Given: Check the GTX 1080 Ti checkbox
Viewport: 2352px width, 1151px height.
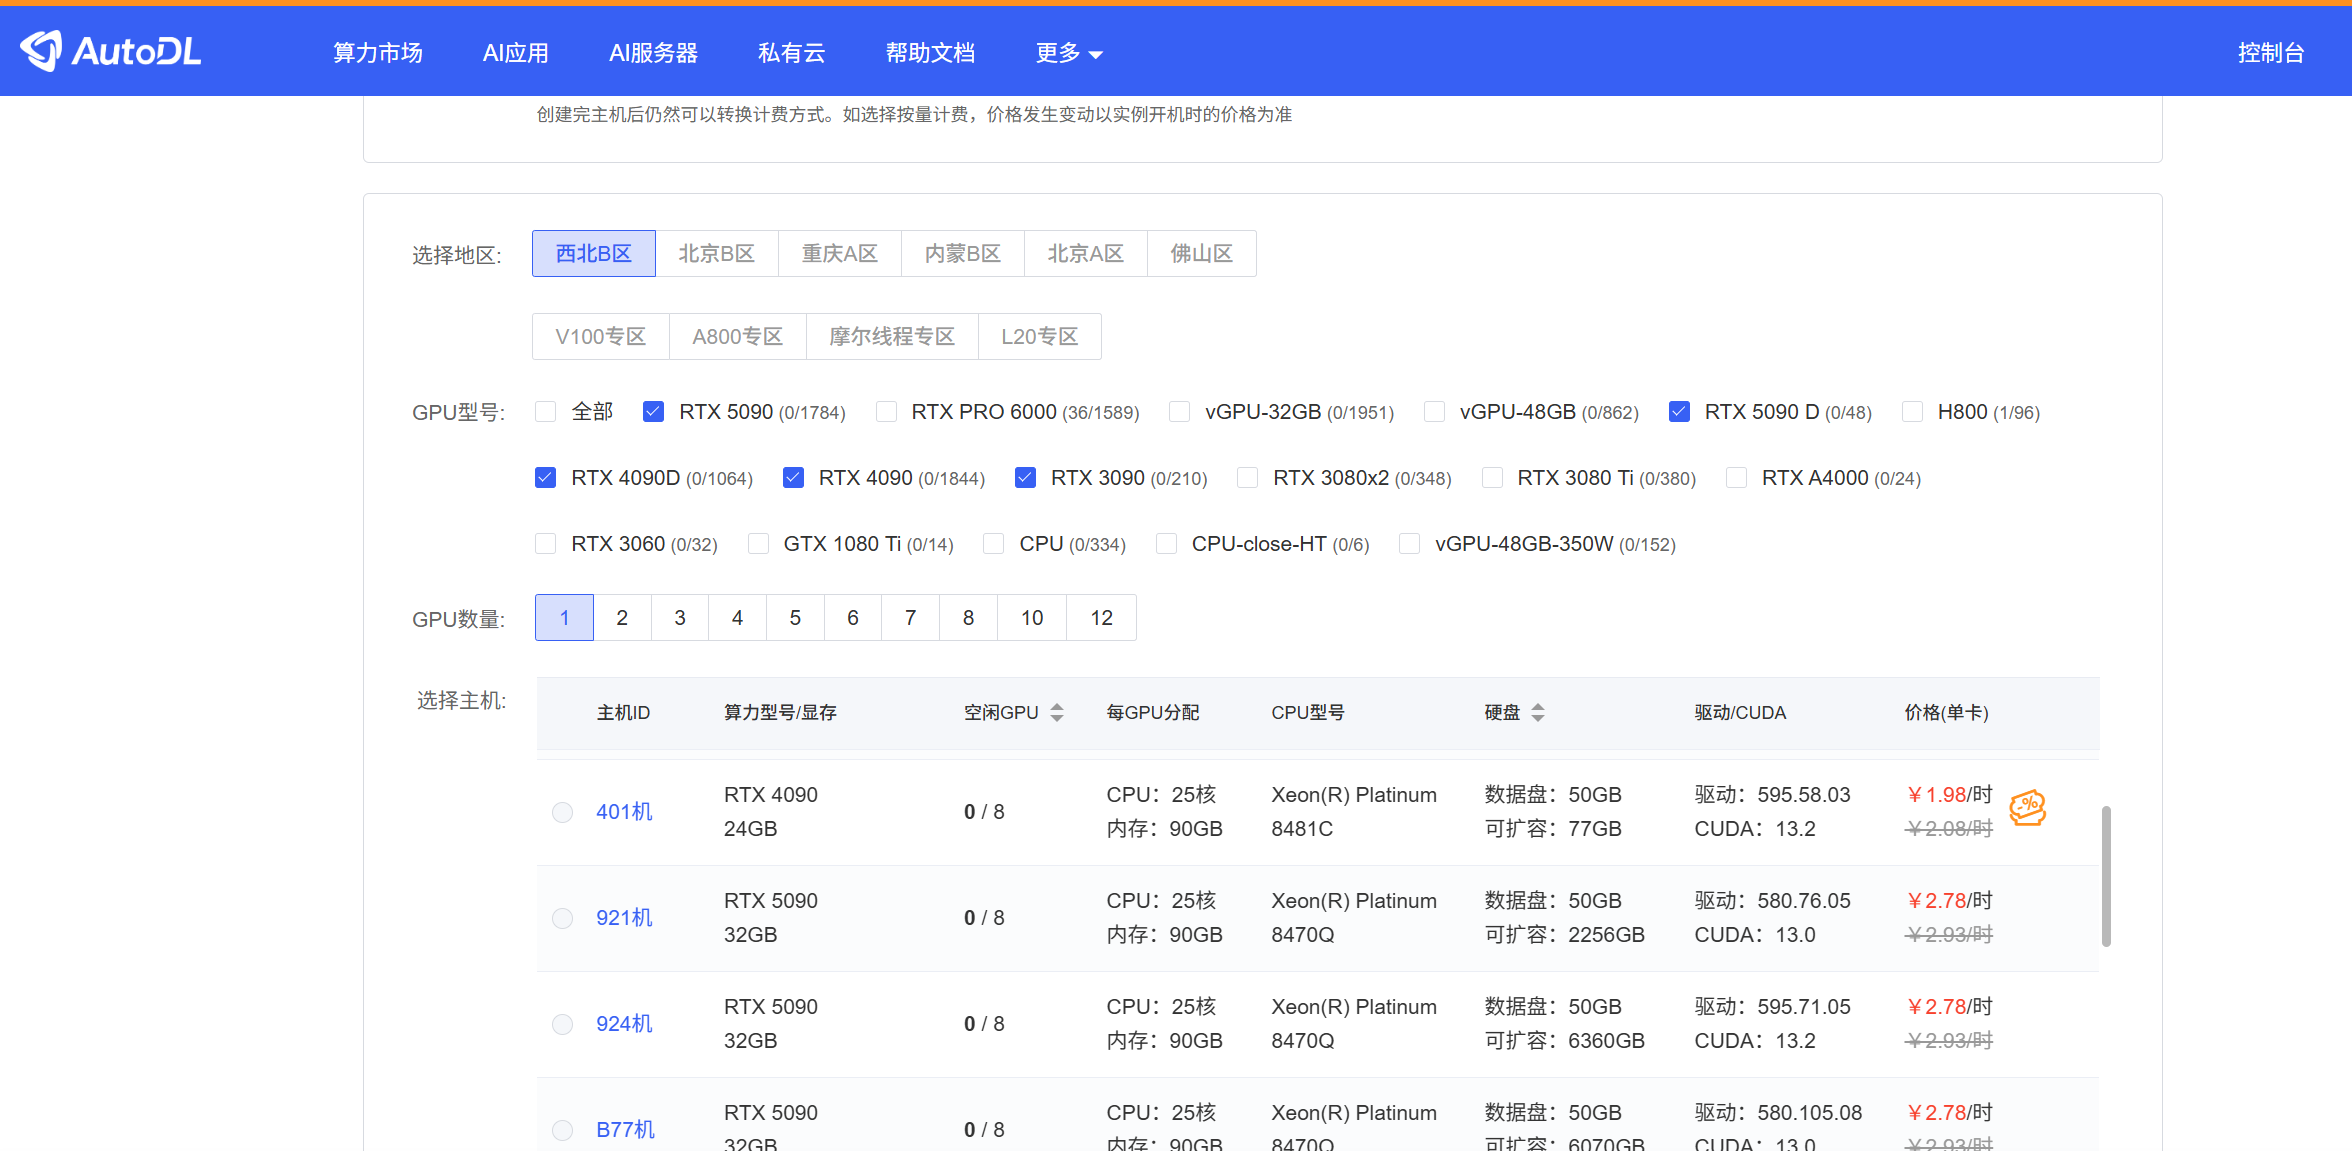Looking at the screenshot, I should (759, 544).
